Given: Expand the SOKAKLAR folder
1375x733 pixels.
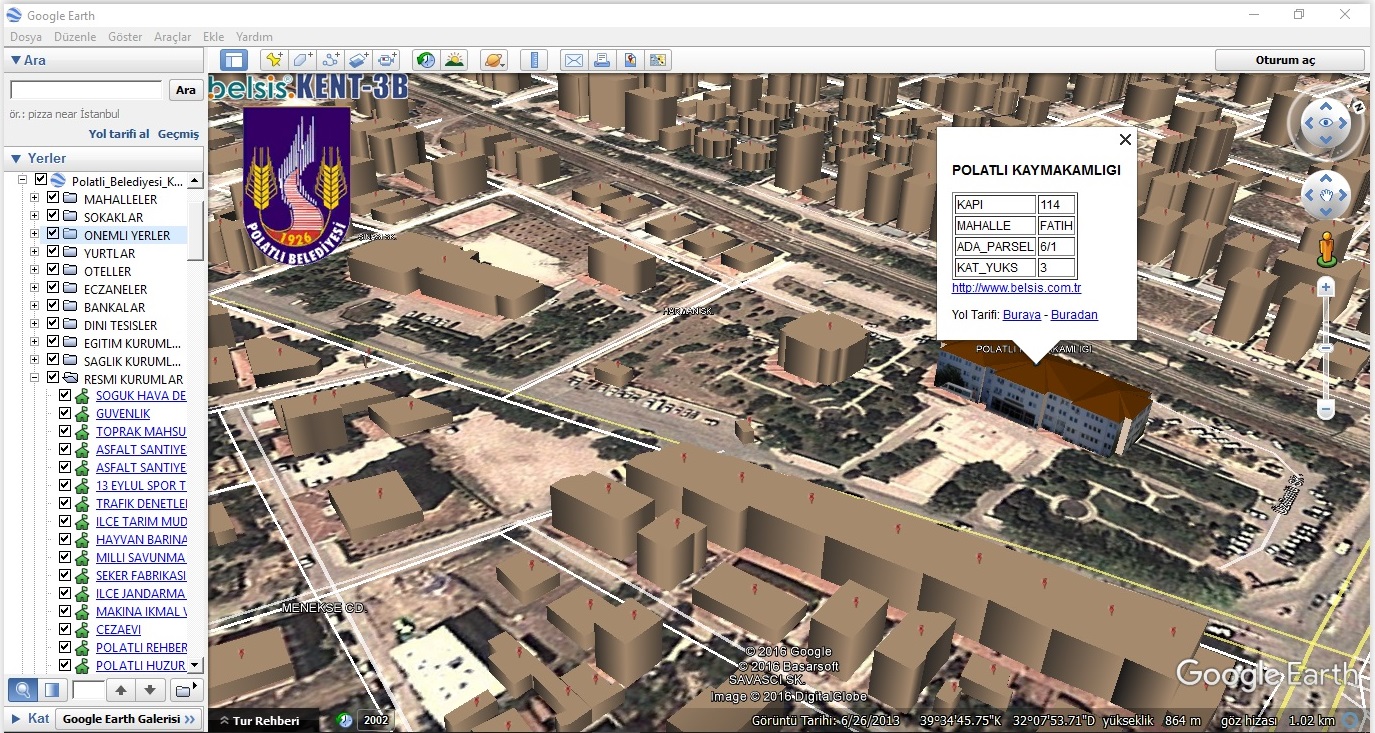Looking at the screenshot, I should click(34, 216).
